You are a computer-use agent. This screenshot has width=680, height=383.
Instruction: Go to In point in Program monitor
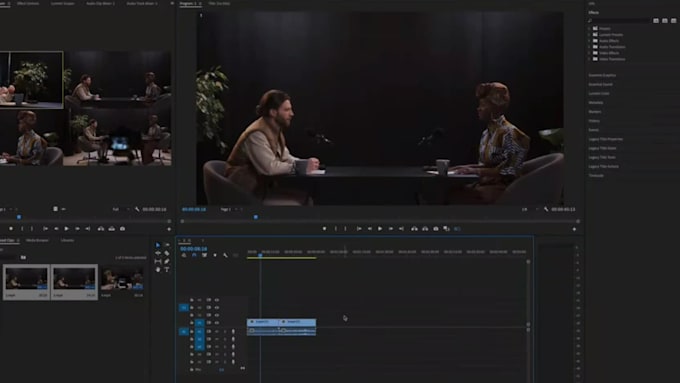point(359,229)
